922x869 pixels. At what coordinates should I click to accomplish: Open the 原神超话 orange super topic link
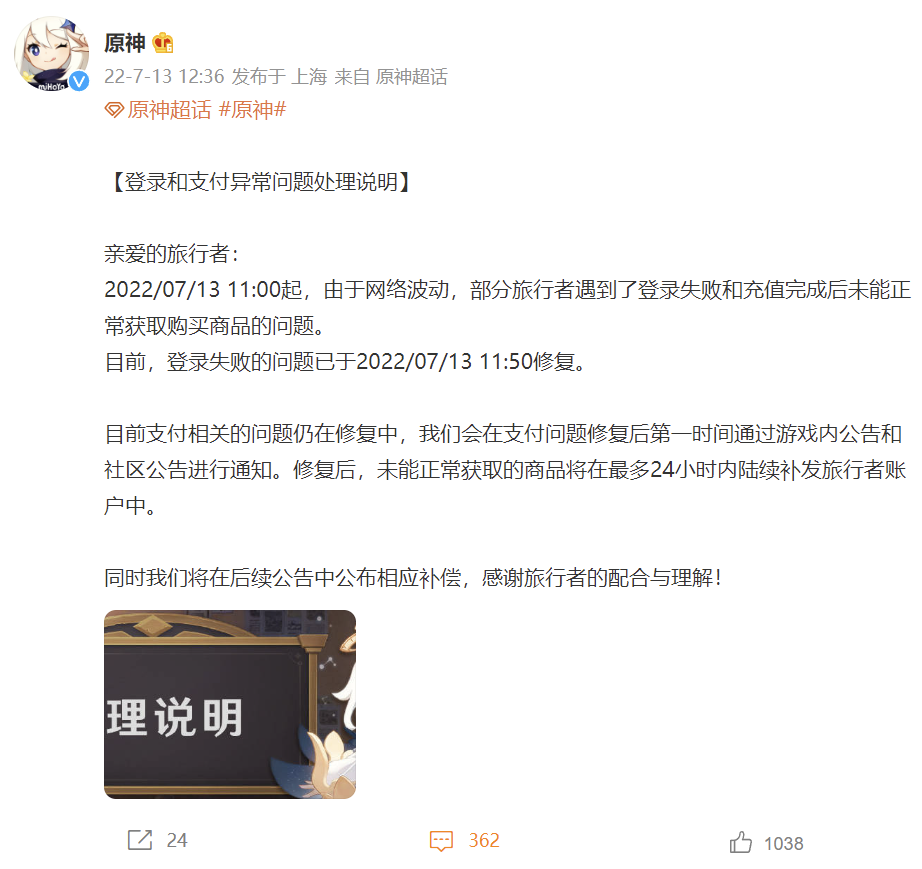point(169,110)
